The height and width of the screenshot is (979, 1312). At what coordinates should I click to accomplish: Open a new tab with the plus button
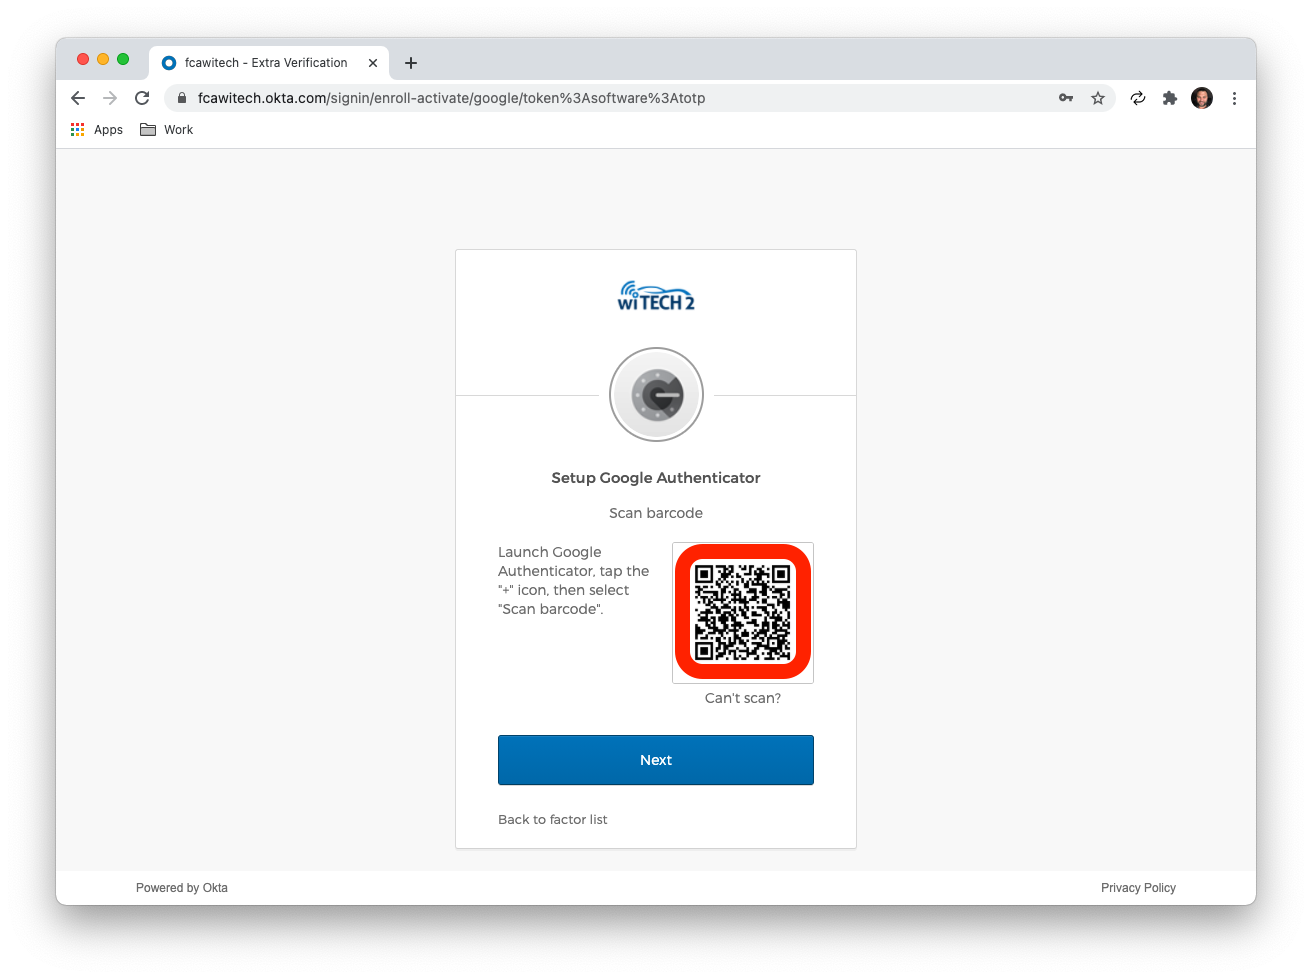point(411,63)
